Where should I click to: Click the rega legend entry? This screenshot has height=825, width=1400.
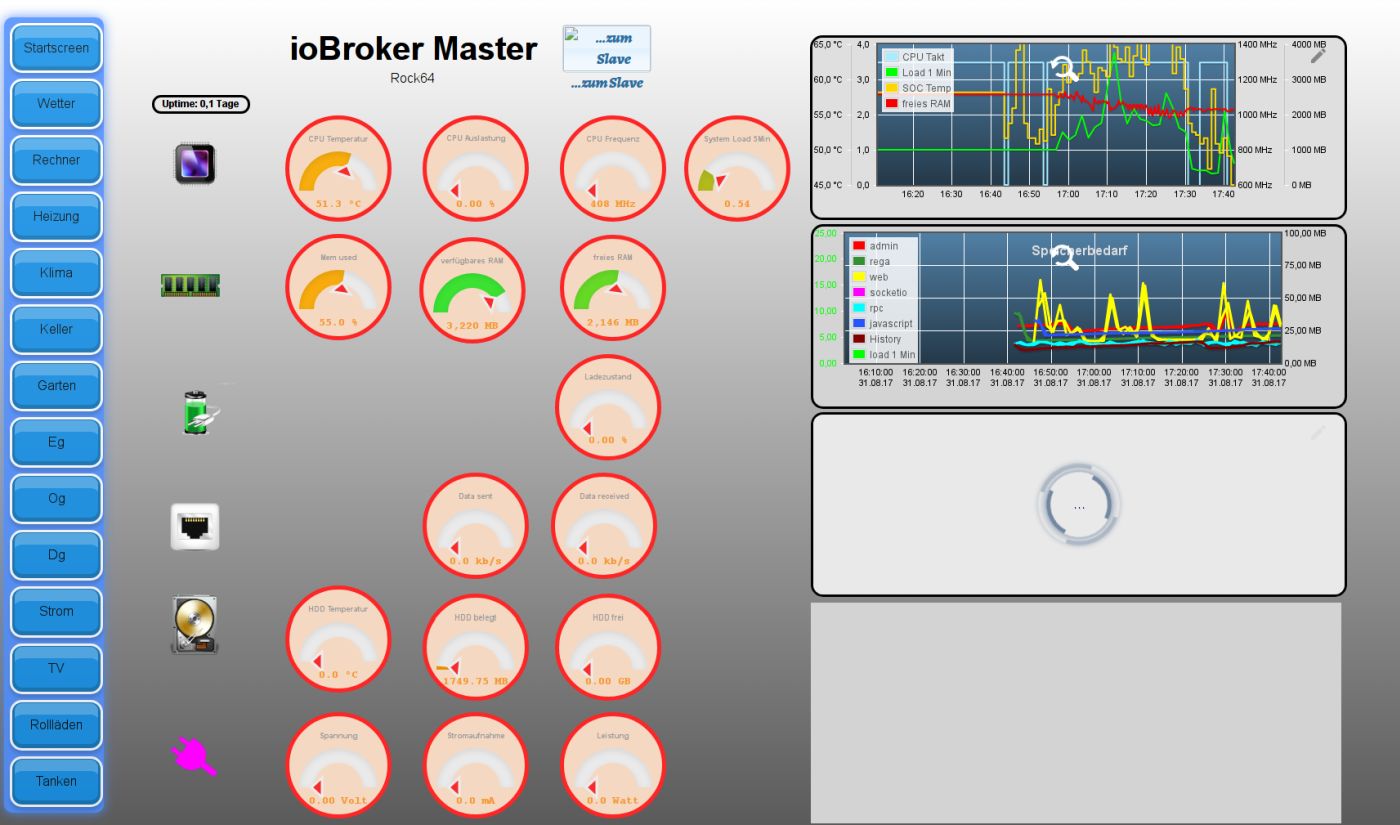pos(873,261)
